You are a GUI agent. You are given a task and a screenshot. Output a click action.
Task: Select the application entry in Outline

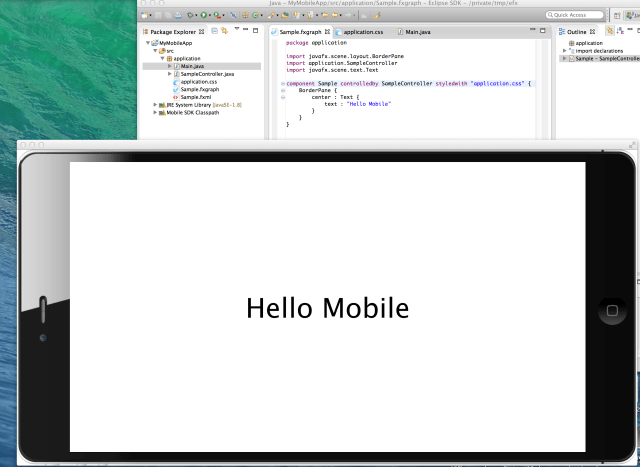coord(589,43)
